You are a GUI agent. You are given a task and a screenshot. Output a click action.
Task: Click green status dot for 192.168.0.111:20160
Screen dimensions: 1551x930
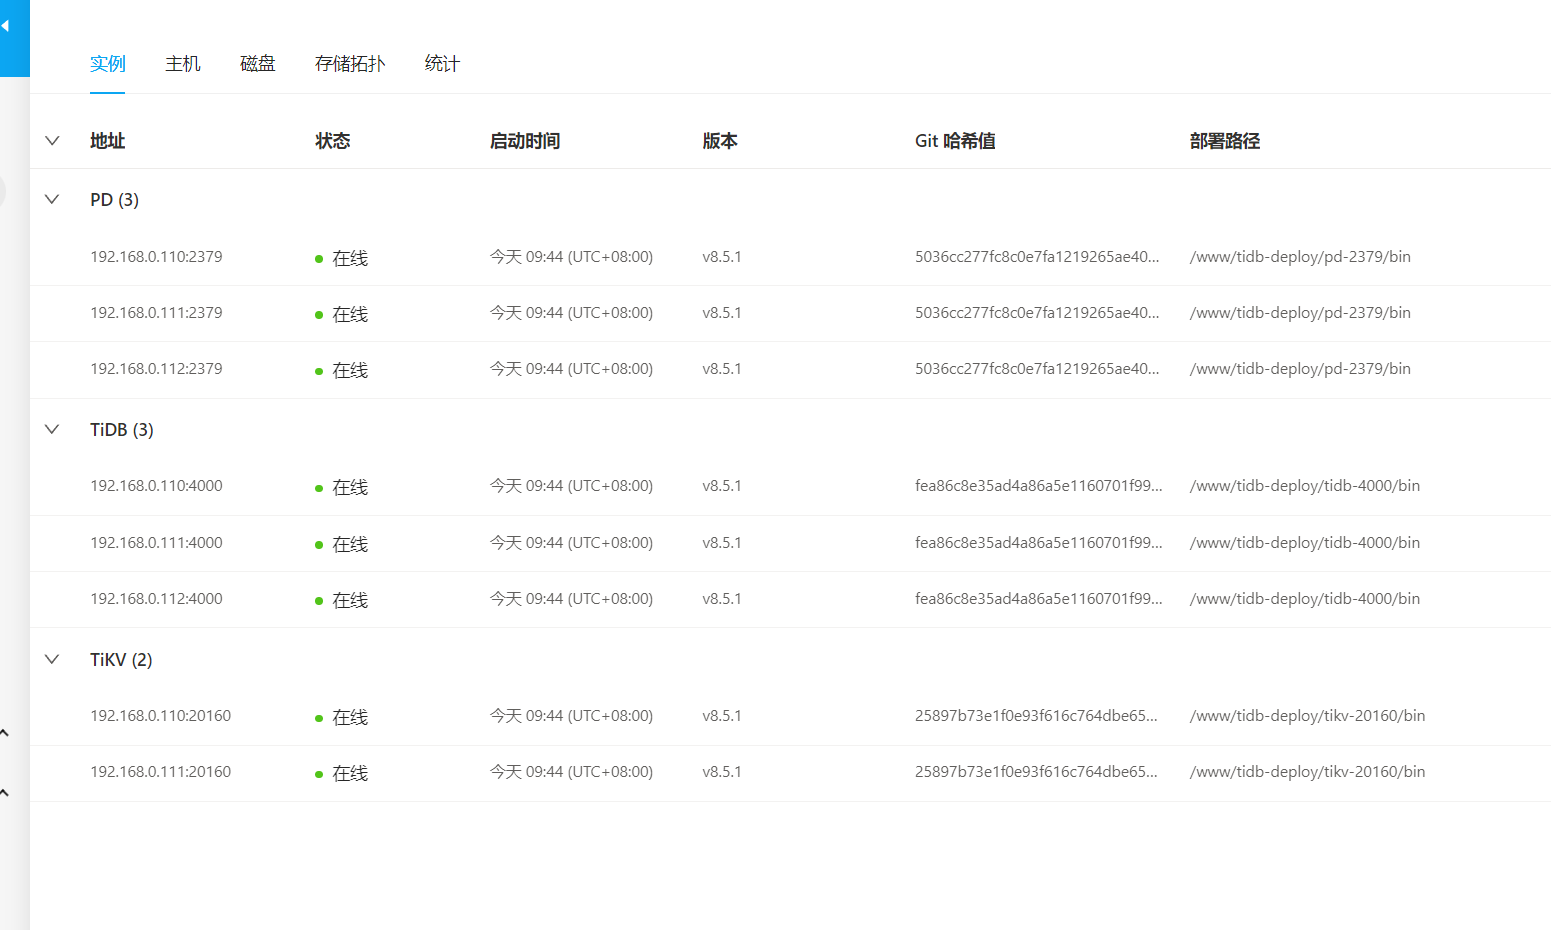click(x=319, y=774)
